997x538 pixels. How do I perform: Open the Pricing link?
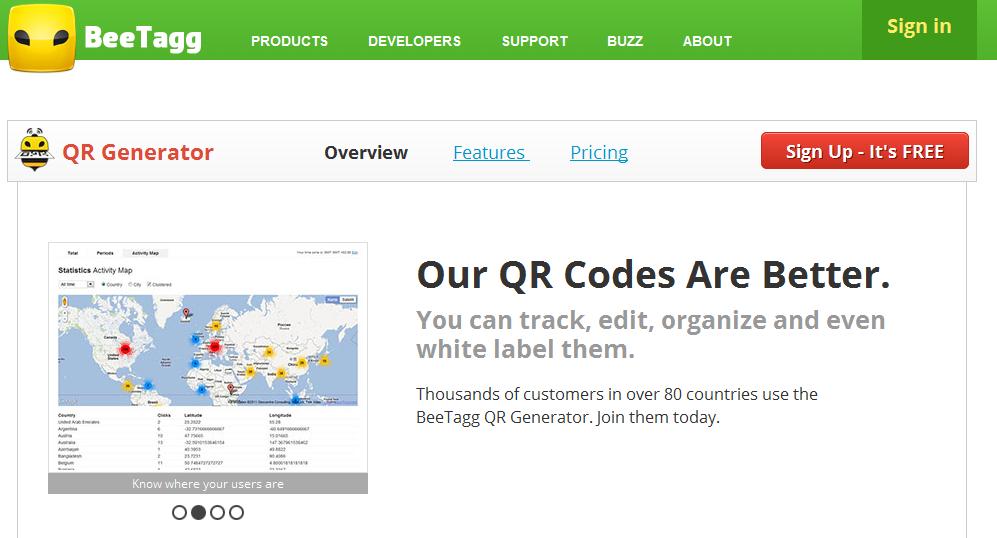[x=599, y=153]
